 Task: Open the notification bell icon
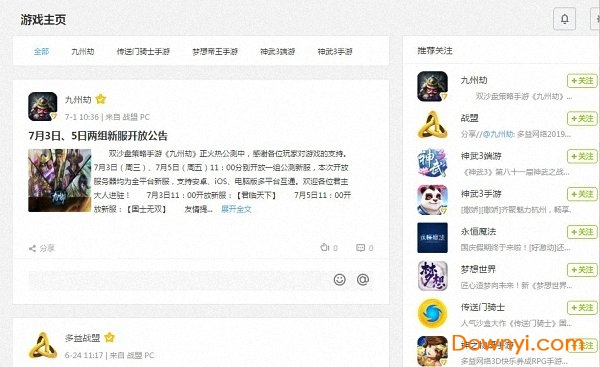click(x=564, y=19)
